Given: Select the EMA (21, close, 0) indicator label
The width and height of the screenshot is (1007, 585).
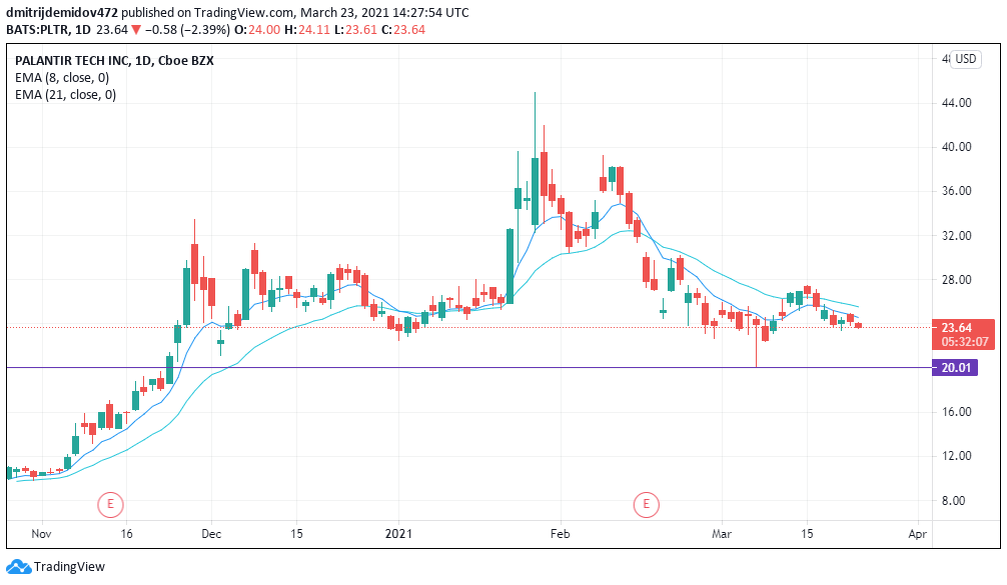Looking at the screenshot, I should (x=66, y=94).
